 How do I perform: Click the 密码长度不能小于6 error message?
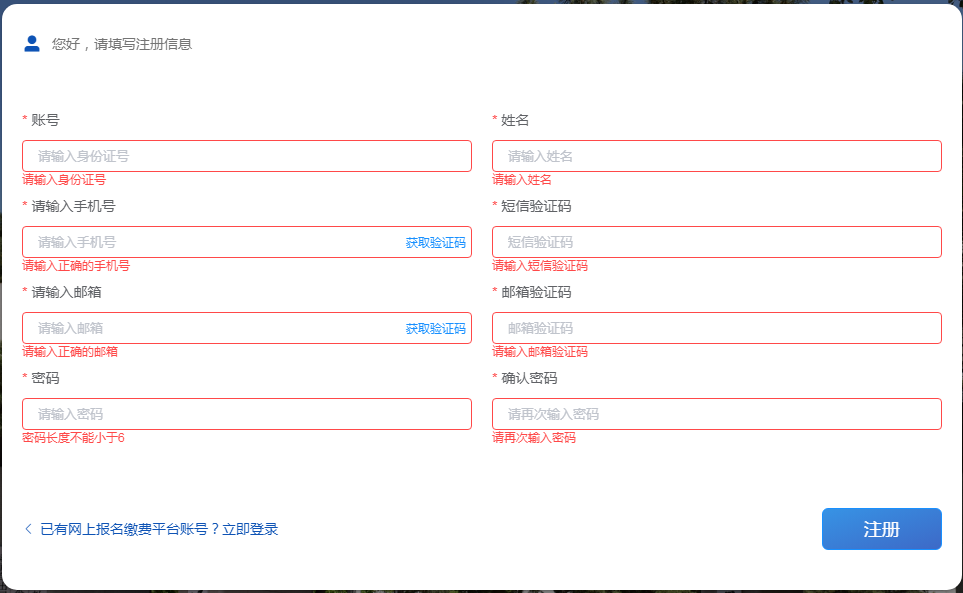[x=73, y=438]
